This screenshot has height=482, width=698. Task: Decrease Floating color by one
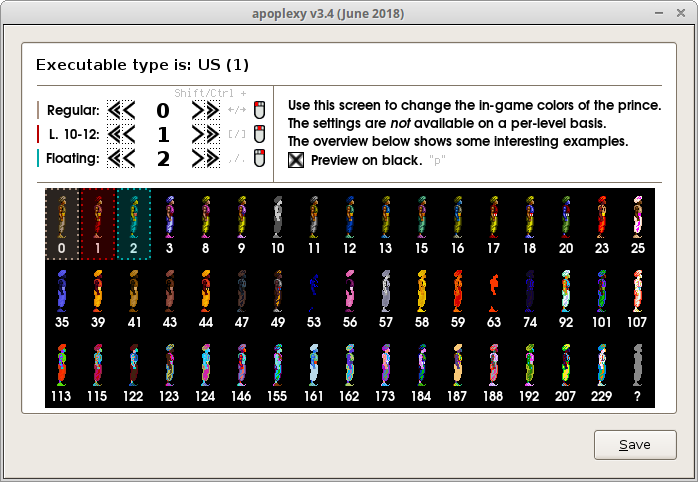point(128,158)
